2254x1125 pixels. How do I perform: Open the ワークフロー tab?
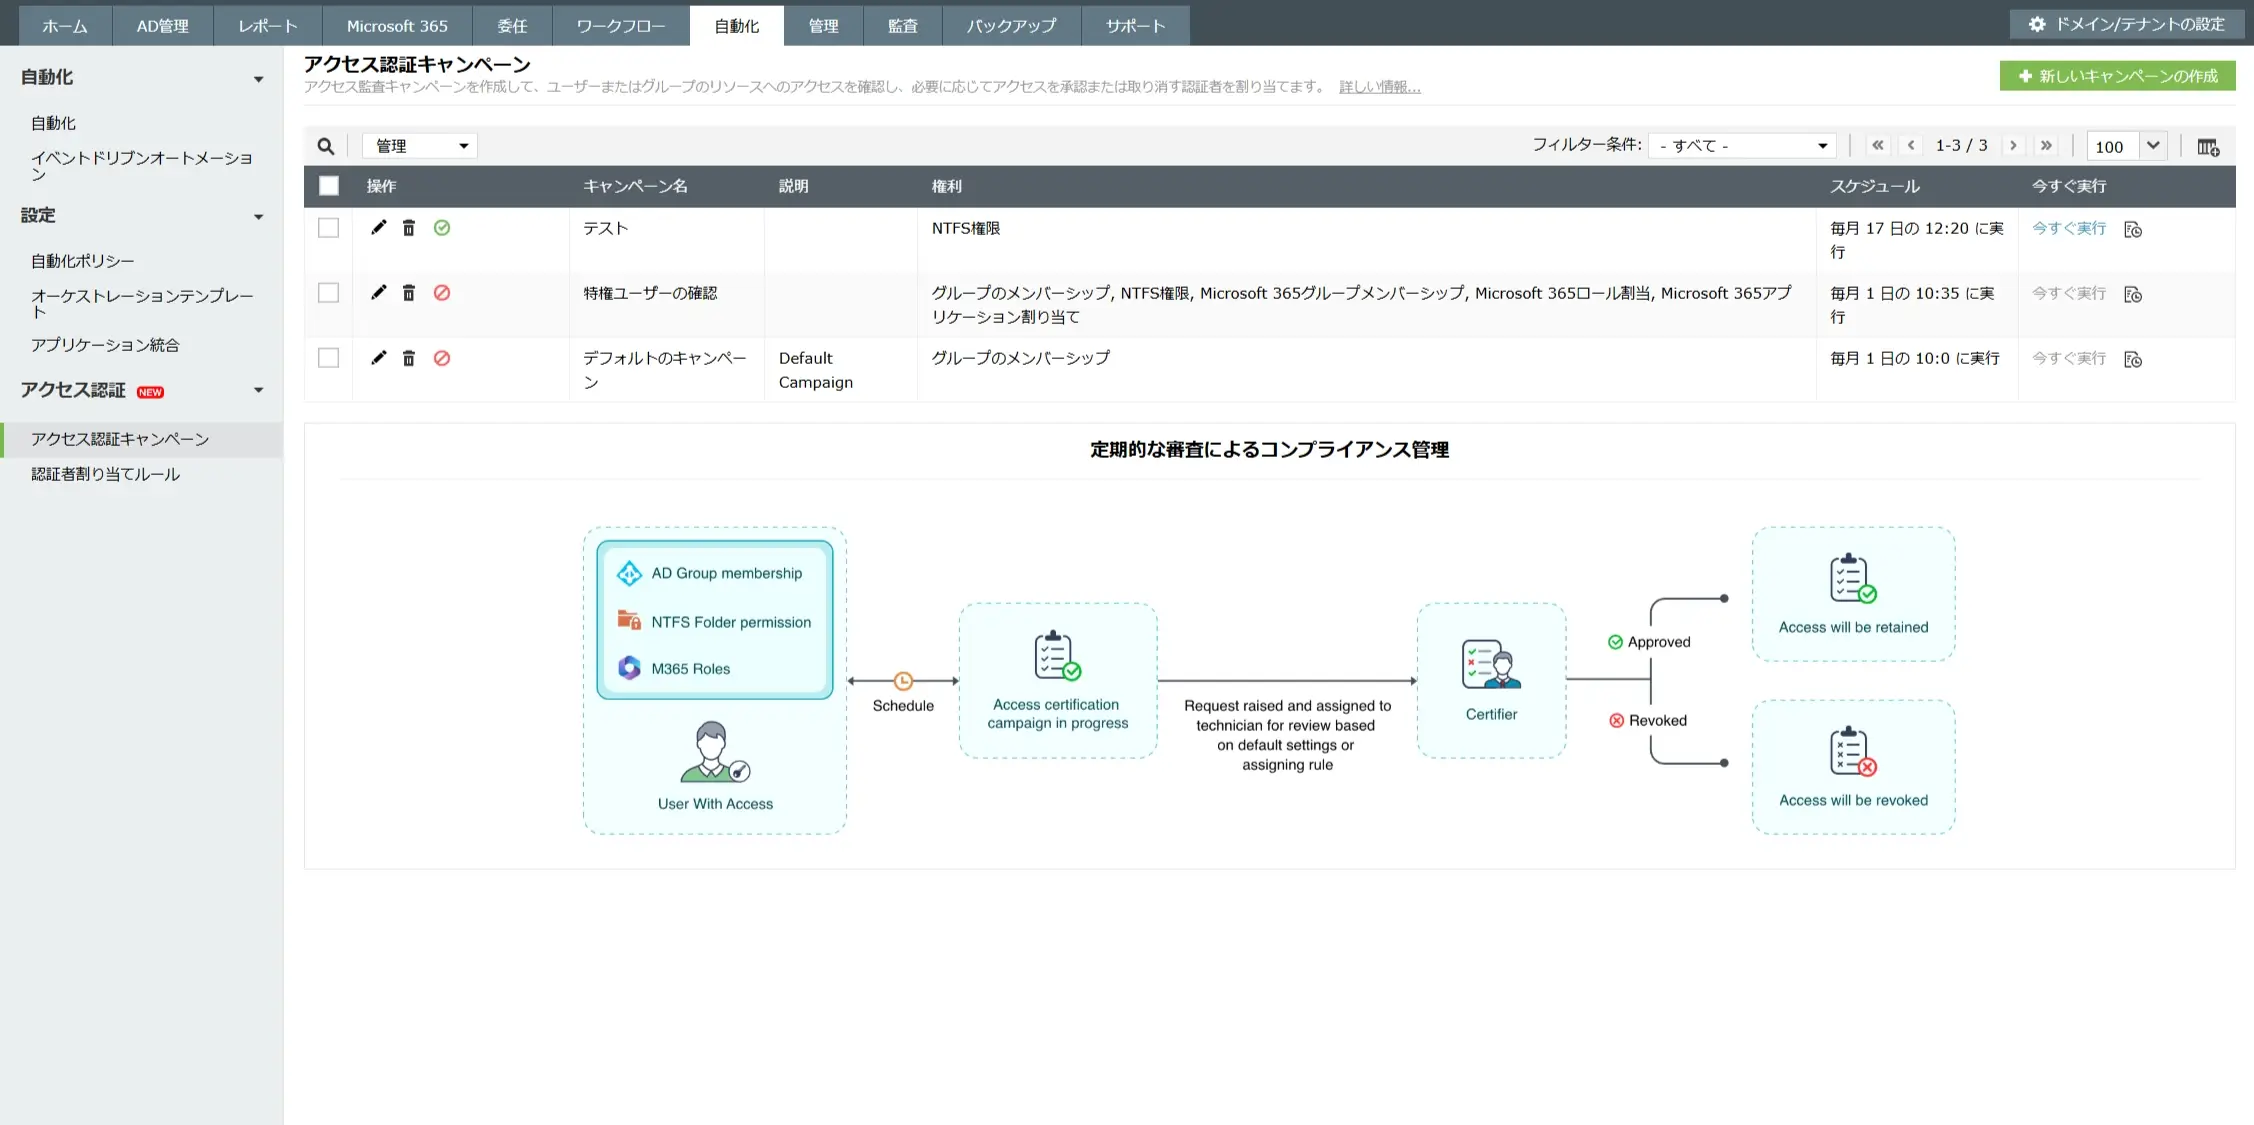tap(621, 26)
